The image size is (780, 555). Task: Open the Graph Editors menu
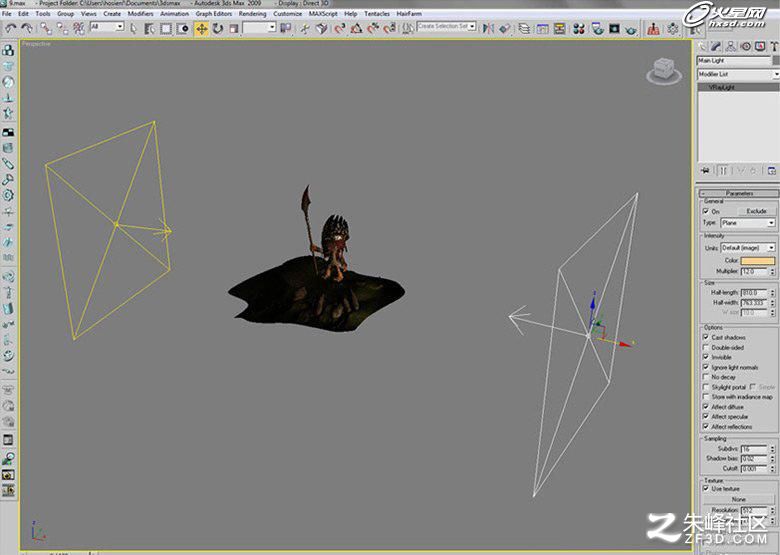(213, 14)
